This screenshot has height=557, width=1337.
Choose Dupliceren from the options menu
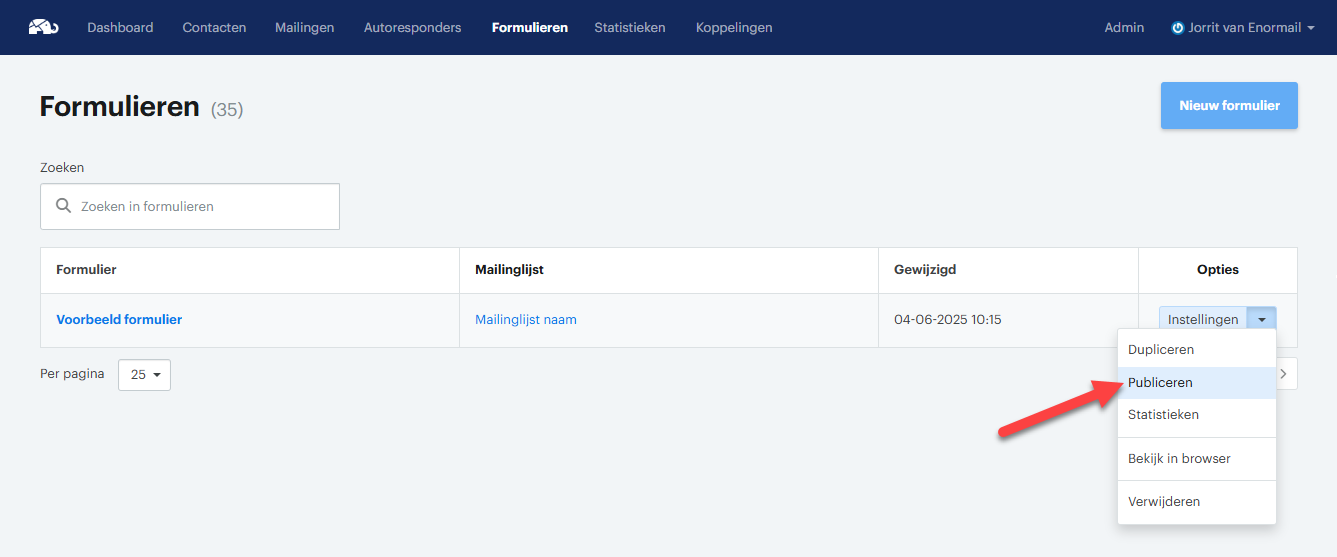(x=1197, y=350)
